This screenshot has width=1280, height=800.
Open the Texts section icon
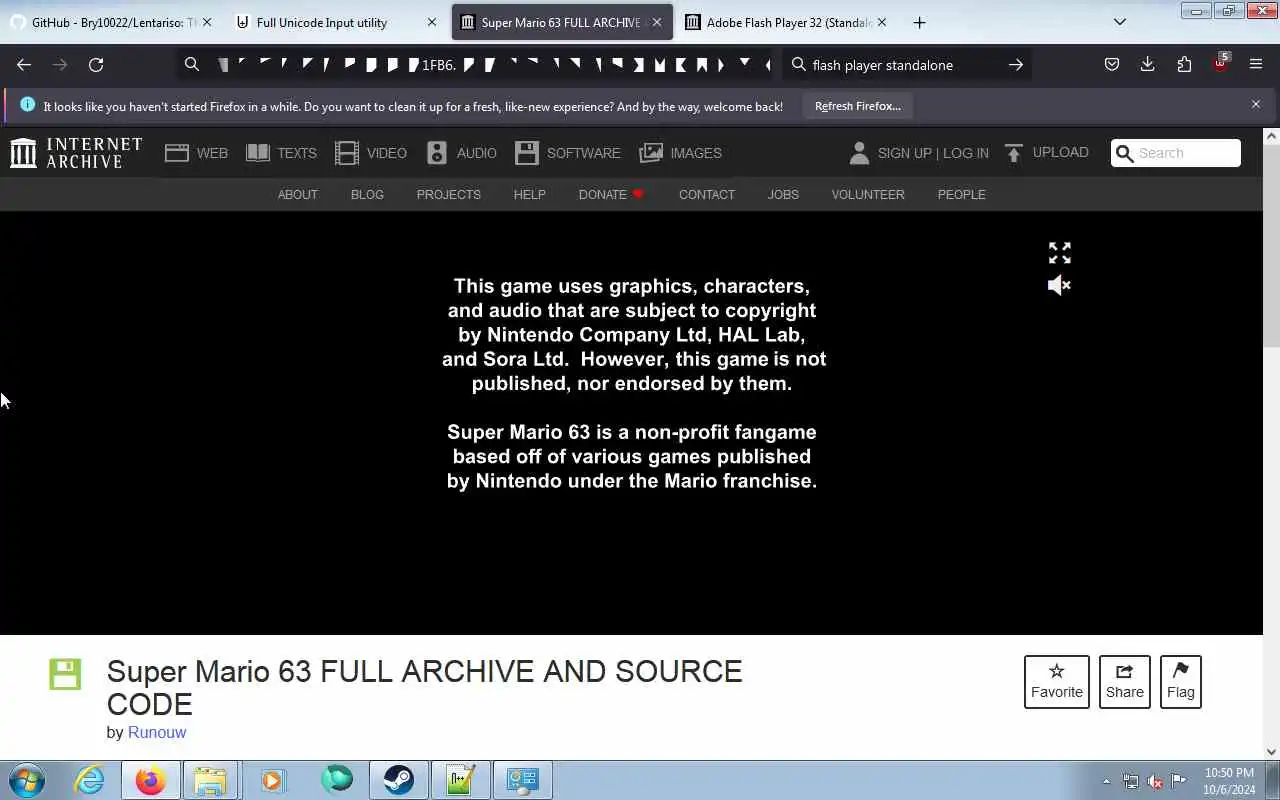click(x=258, y=153)
